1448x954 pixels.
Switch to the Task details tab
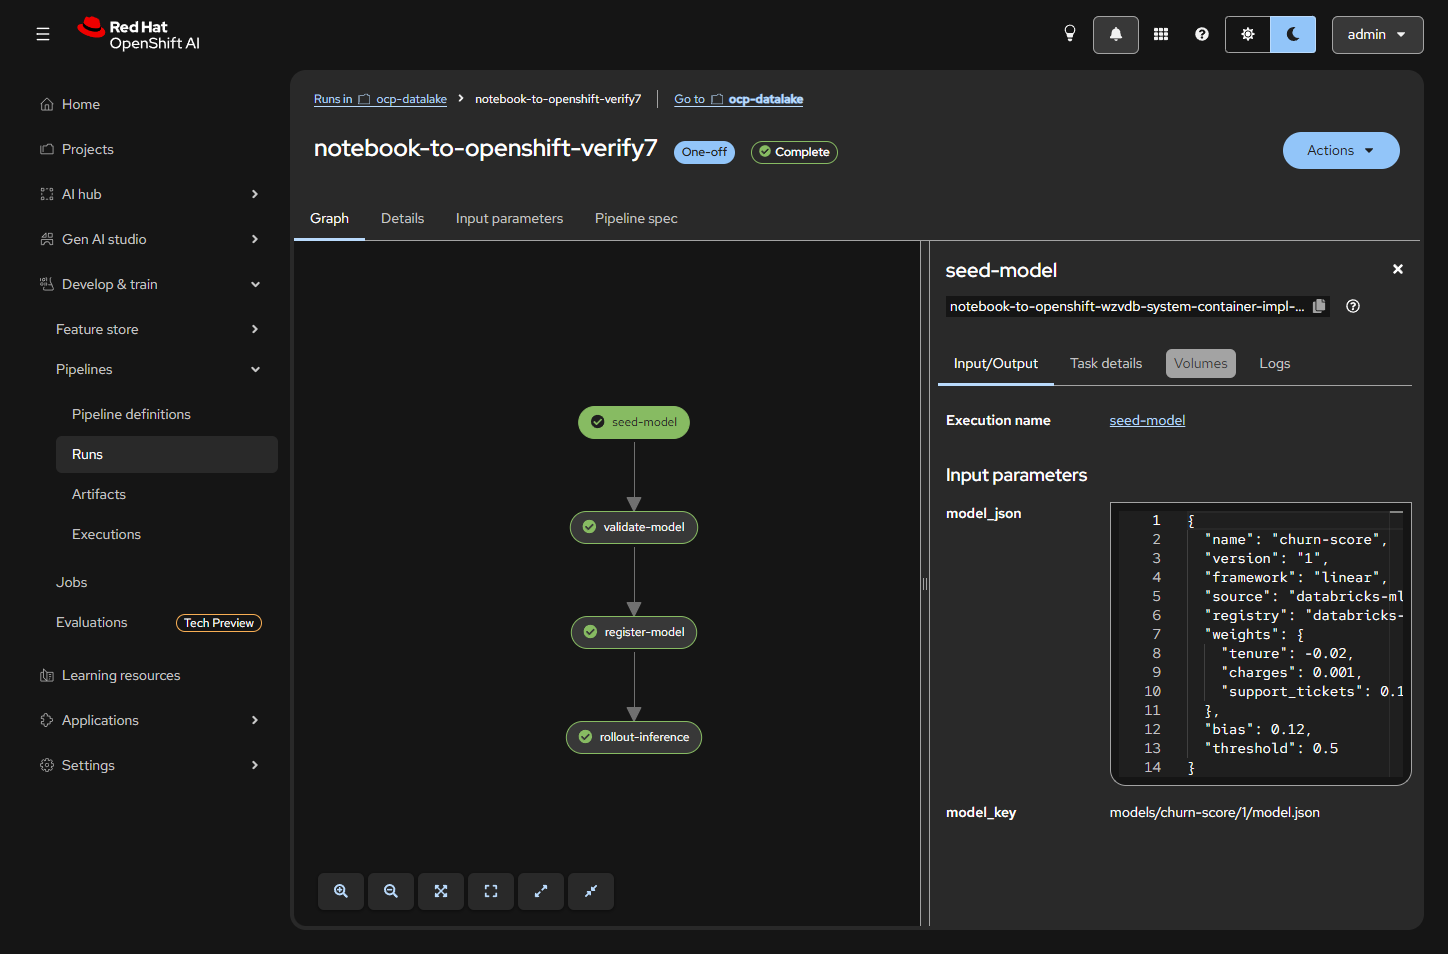[1106, 363]
